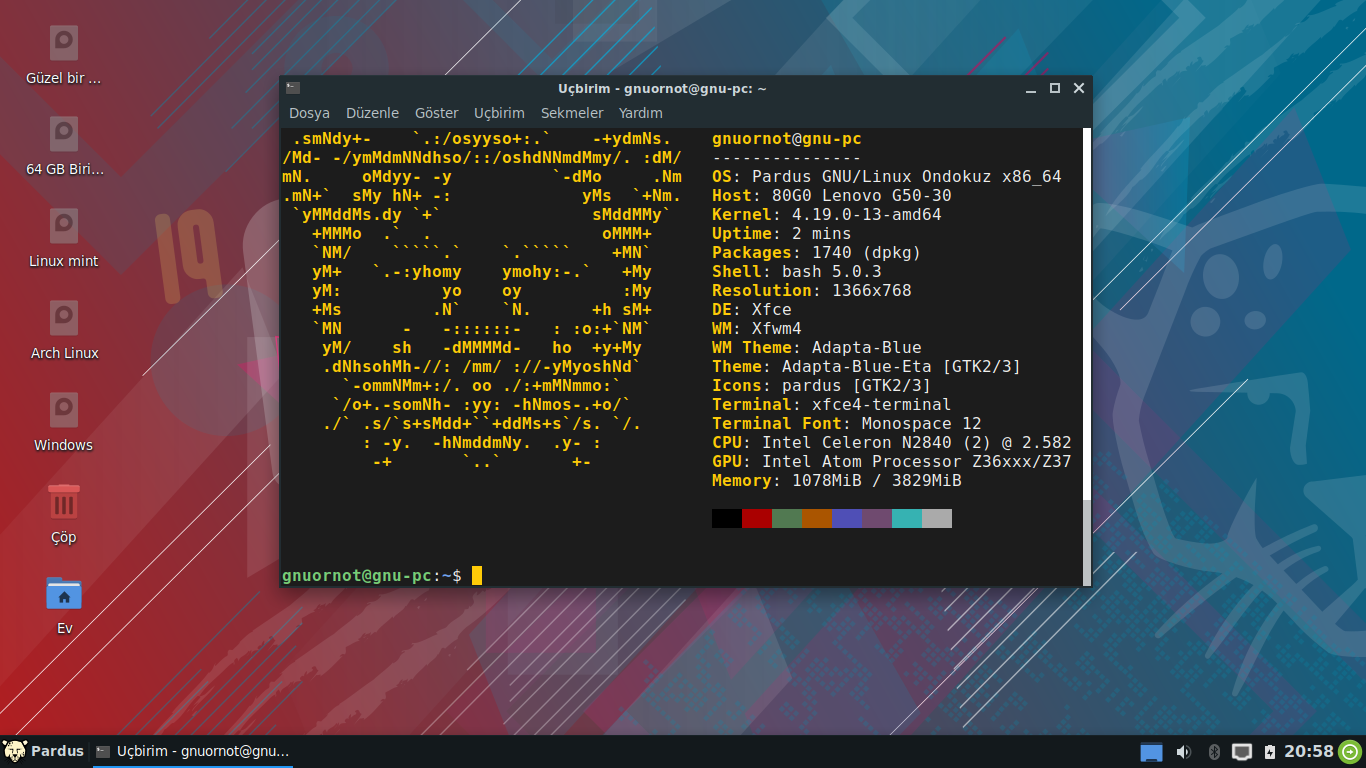Image resolution: width=1366 pixels, height=768 pixels.
Task: Click the 'WM Theme: Adapta-Blue' line
Action: tap(817, 348)
